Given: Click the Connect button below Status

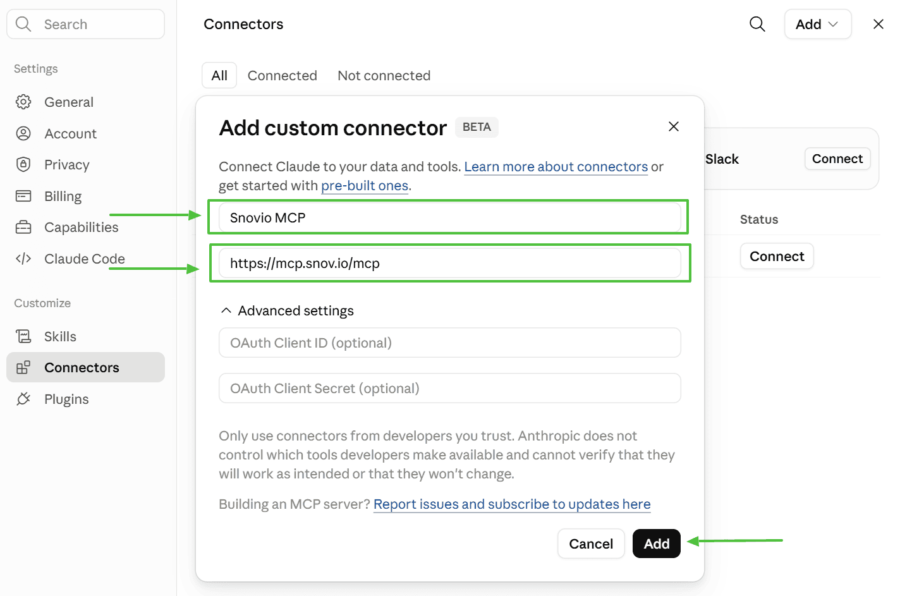Looking at the screenshot, I should [777, 256].
